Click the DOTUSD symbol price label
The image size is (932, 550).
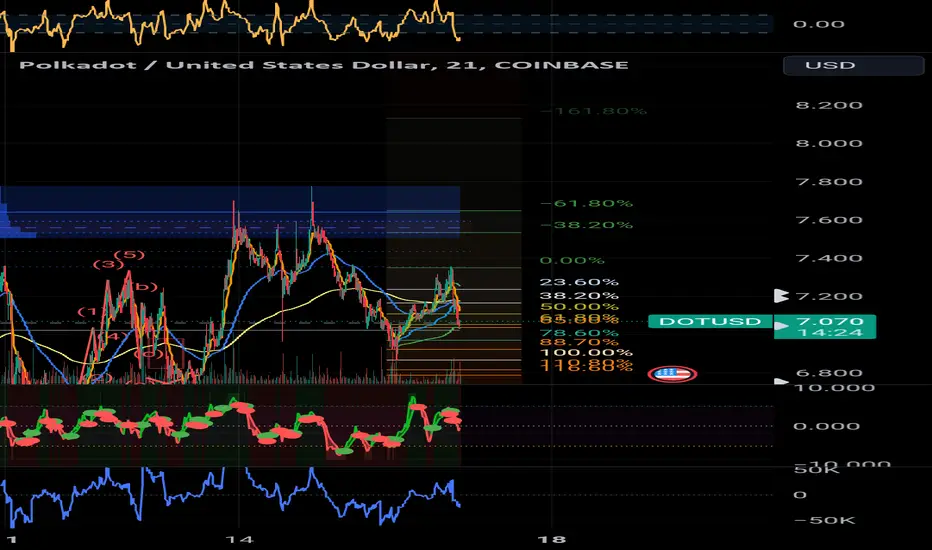(x=710, y=322)
